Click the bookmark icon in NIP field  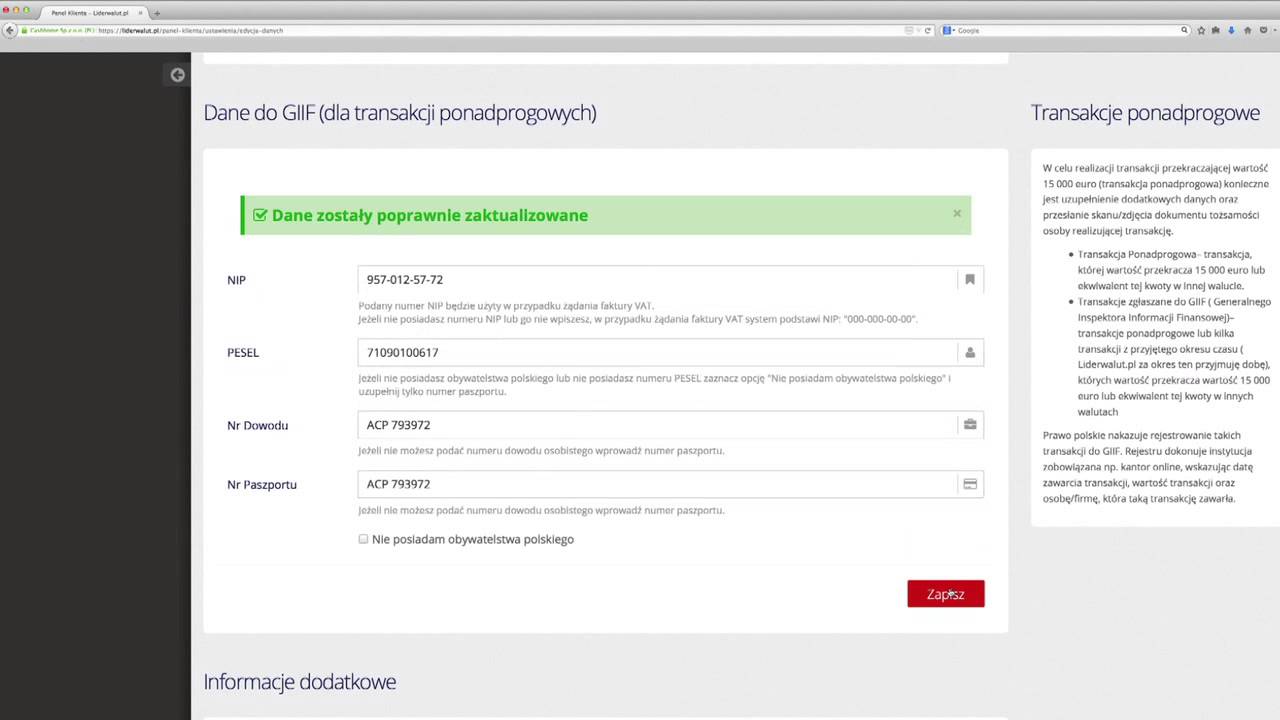point(969,280)
